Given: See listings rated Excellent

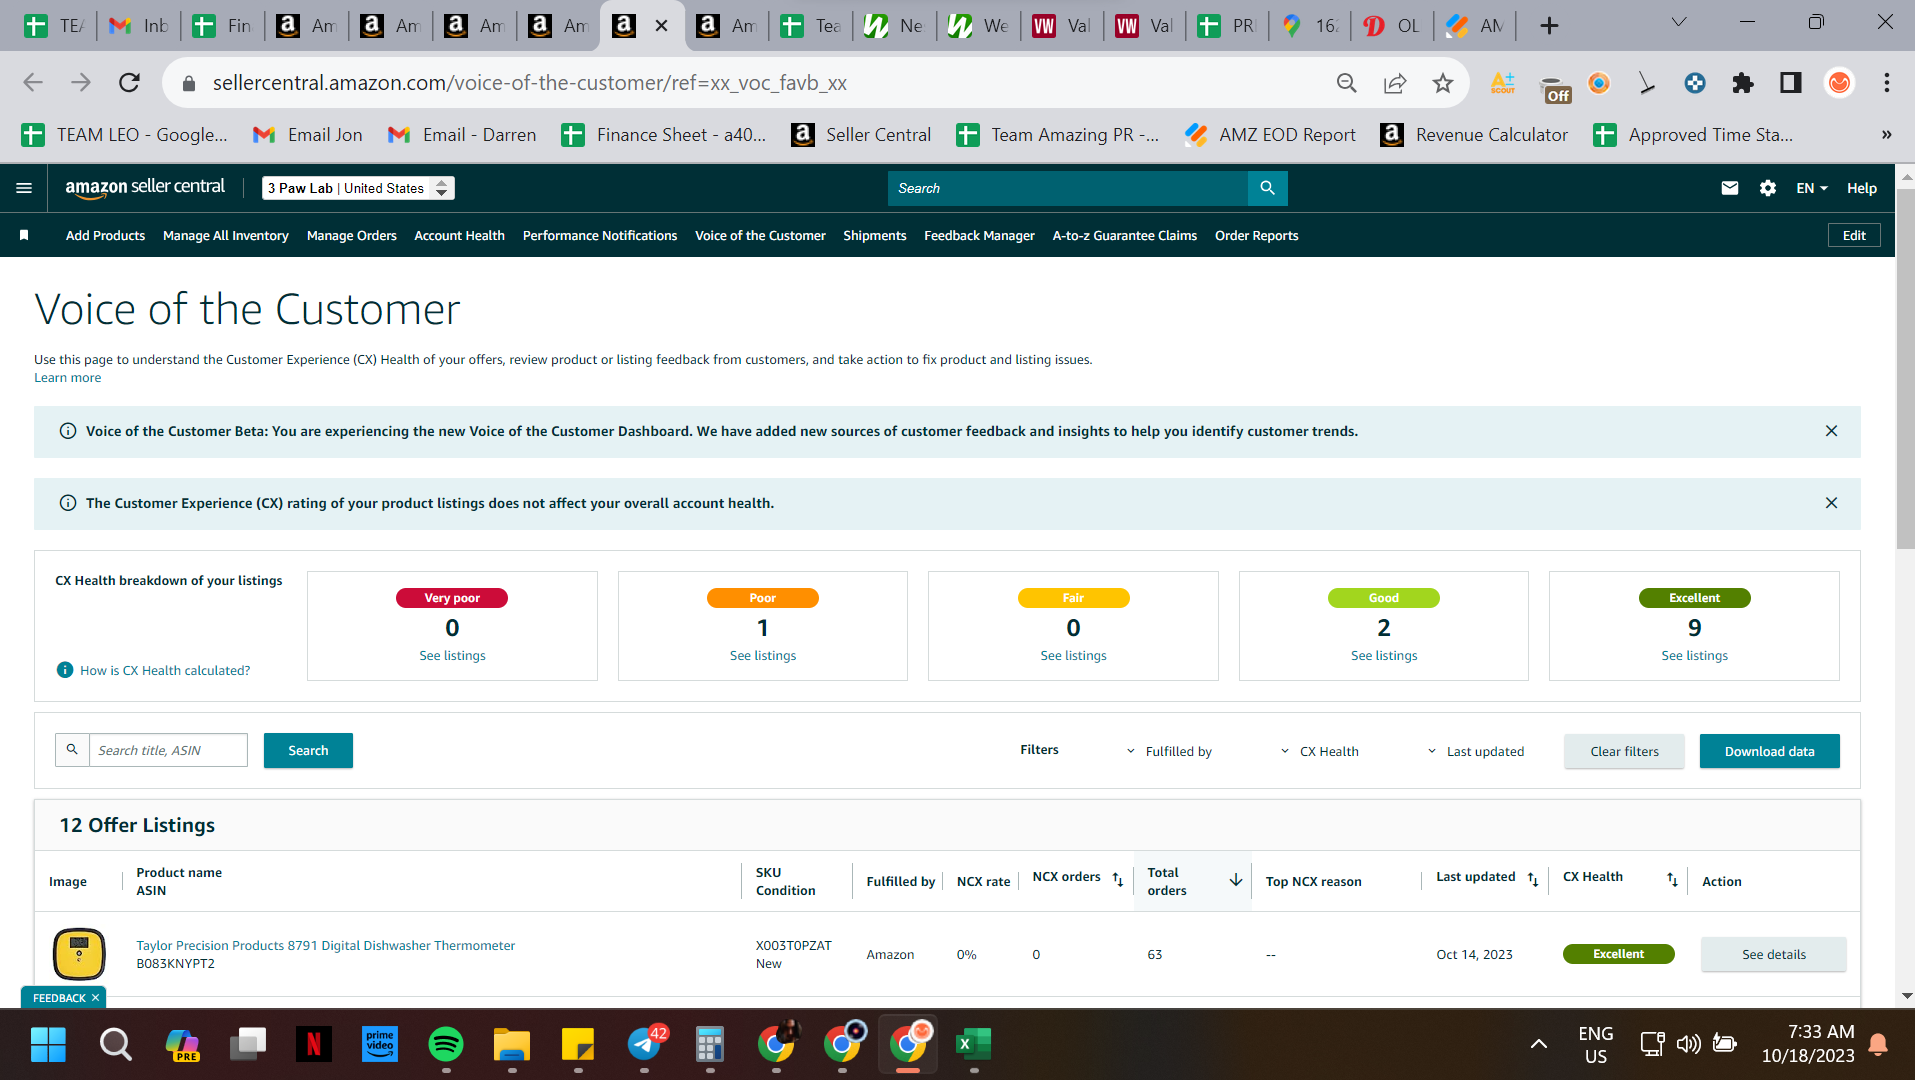Looking at the screenshot, I should [x=1694, y=655].
